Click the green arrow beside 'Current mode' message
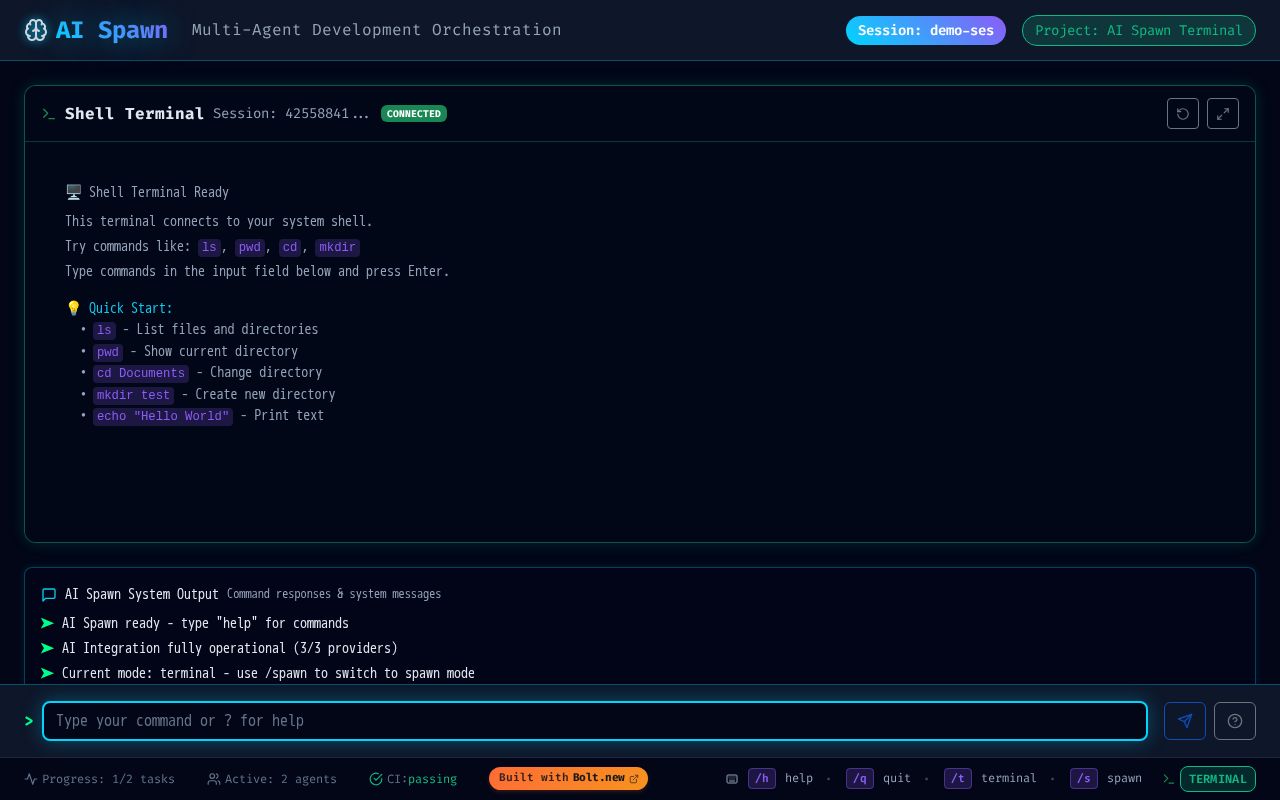 (x=47, y=674)
